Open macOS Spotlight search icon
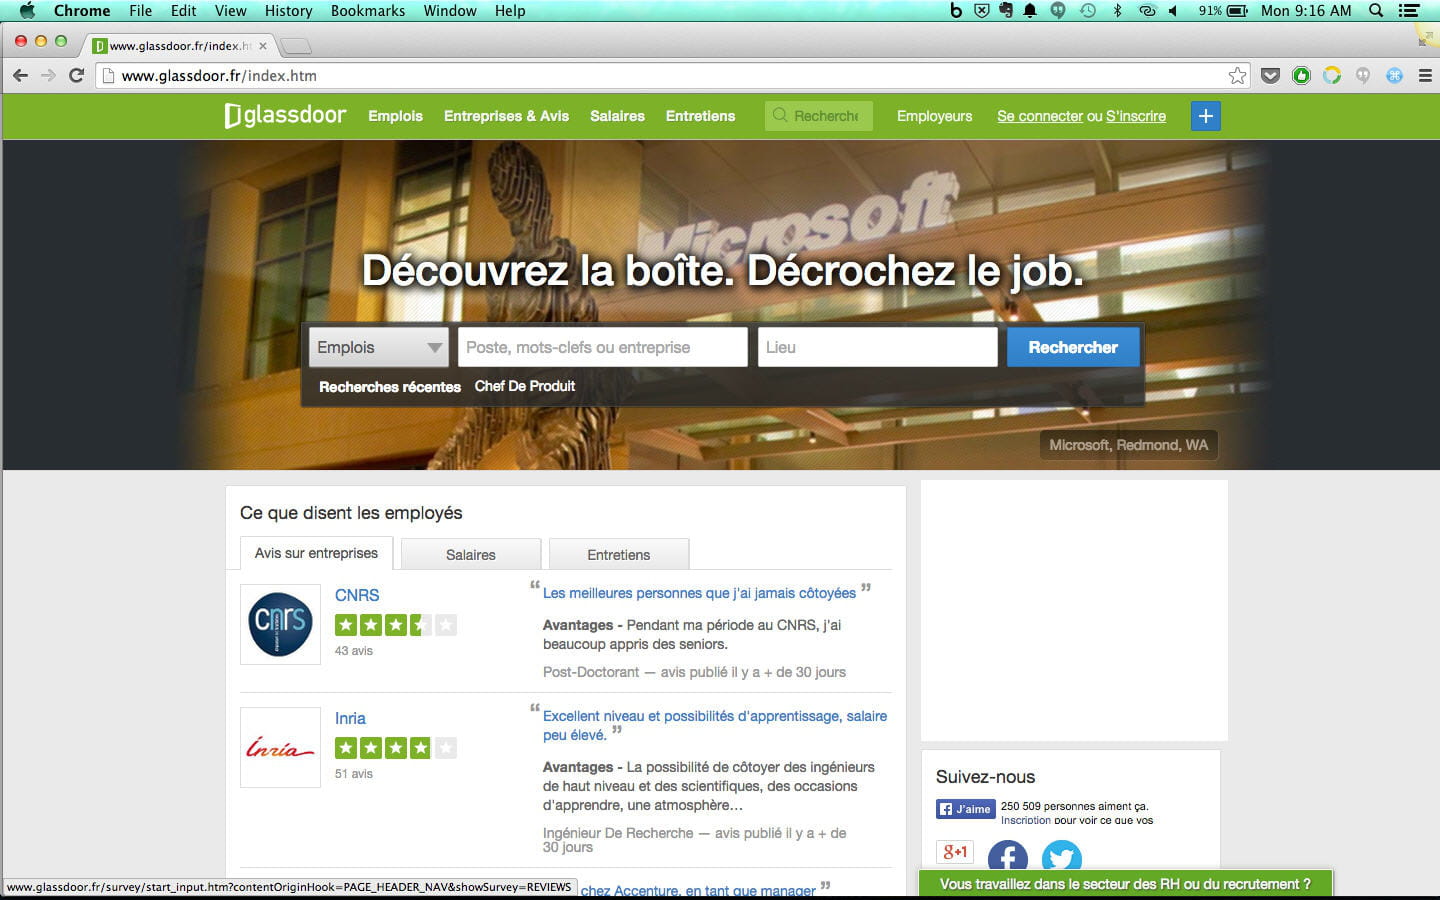 [x=1376, y=11]
